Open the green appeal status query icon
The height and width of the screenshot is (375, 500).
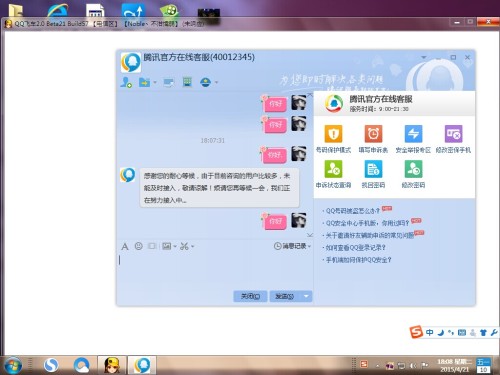coord(333,169)
